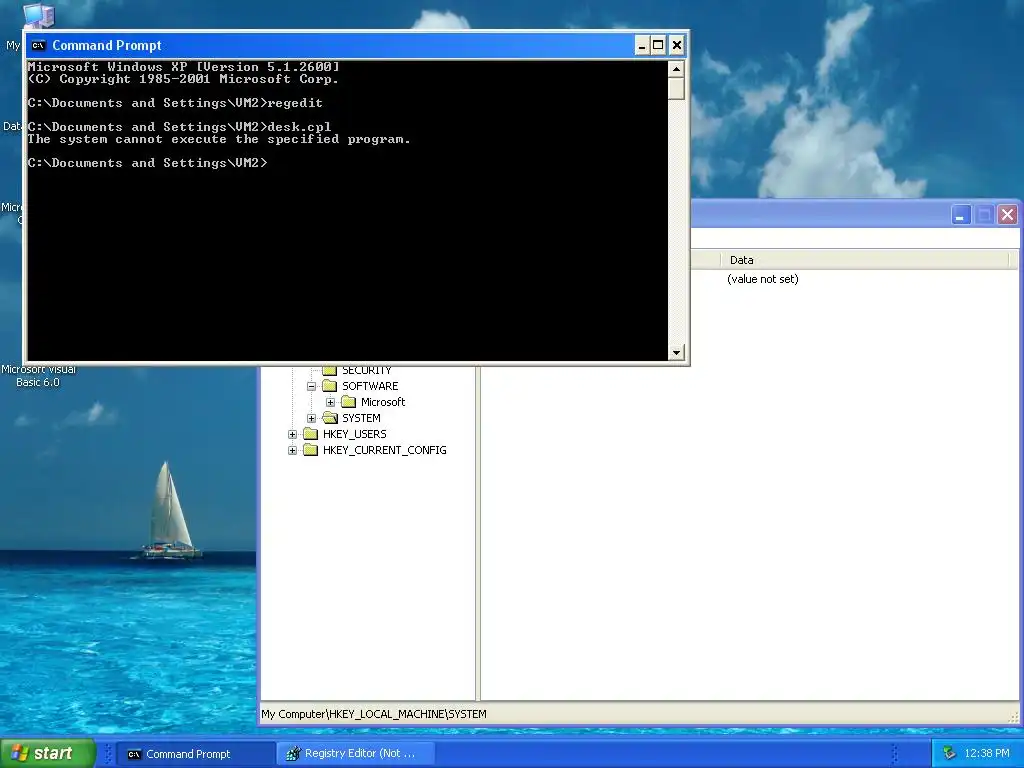1024x768 pixels.
Task: Select the Microsoft folder icon in the registry tree
Action: pos(348,402)
